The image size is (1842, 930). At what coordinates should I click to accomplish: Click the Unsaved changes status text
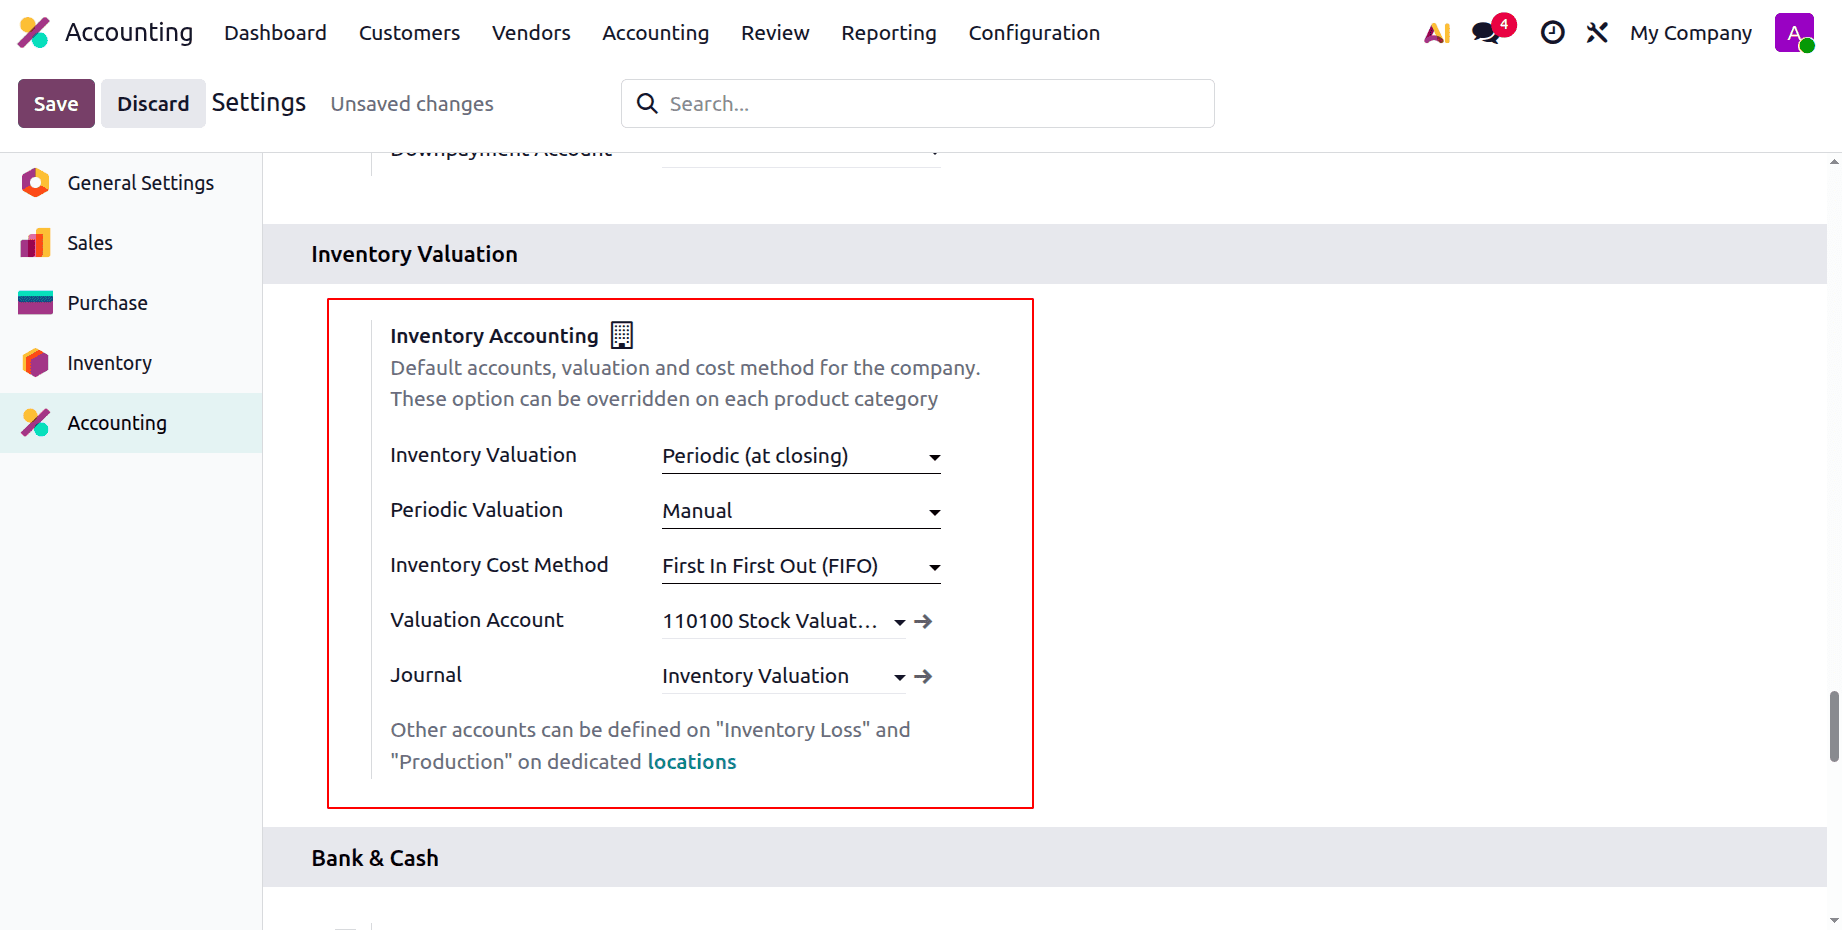[412, 104]
